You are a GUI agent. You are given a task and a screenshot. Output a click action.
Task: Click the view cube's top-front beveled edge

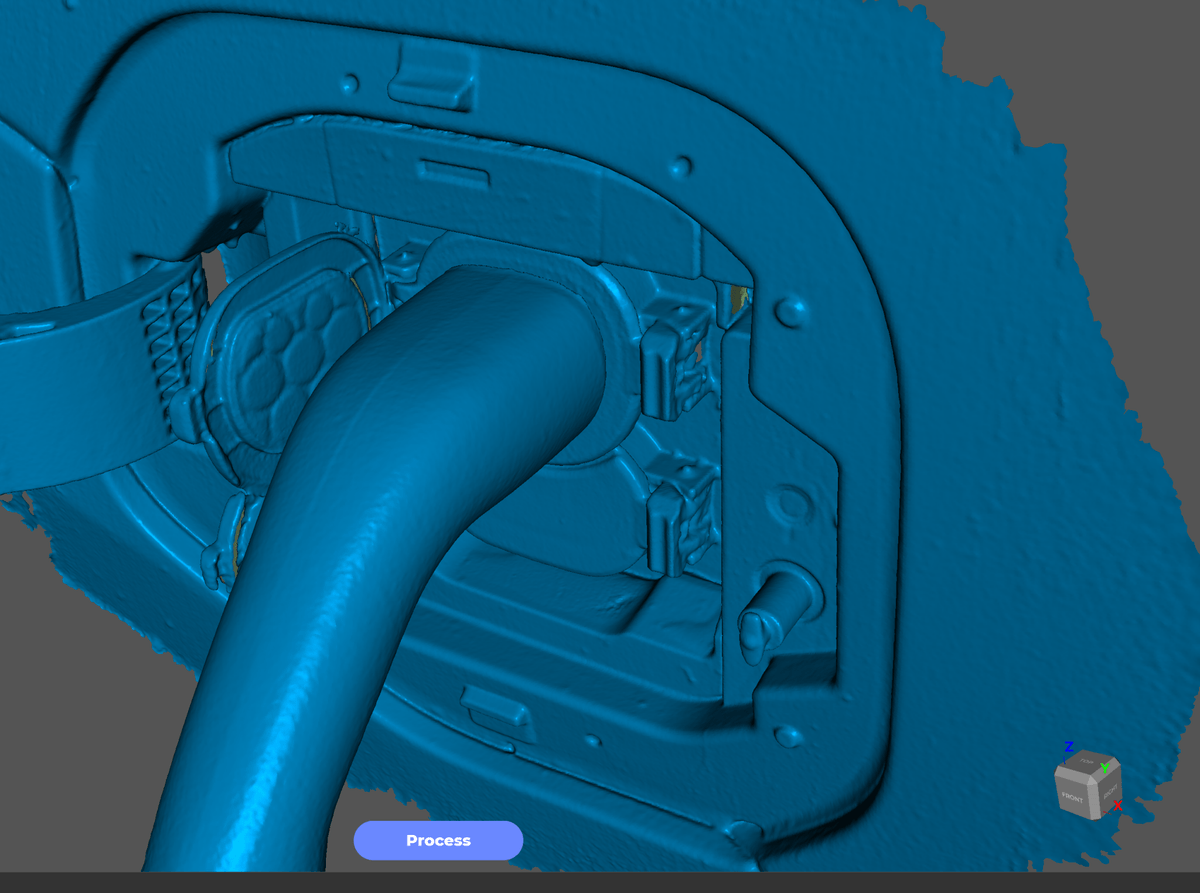coord(1074,775)
